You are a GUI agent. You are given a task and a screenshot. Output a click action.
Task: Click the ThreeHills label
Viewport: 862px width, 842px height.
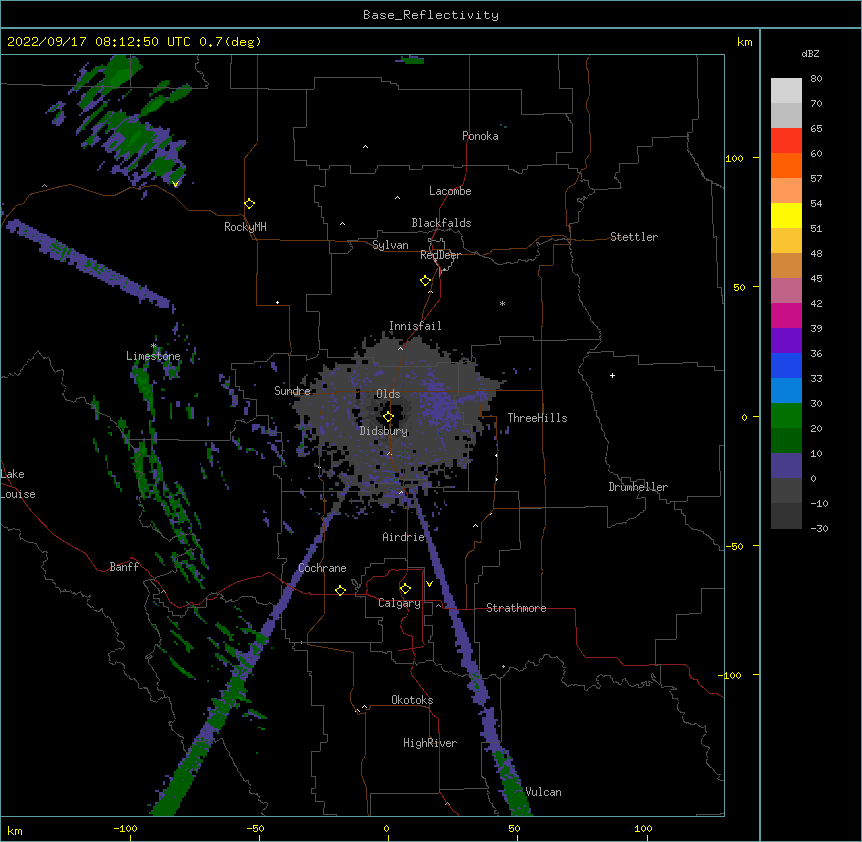tap(537, 418)
